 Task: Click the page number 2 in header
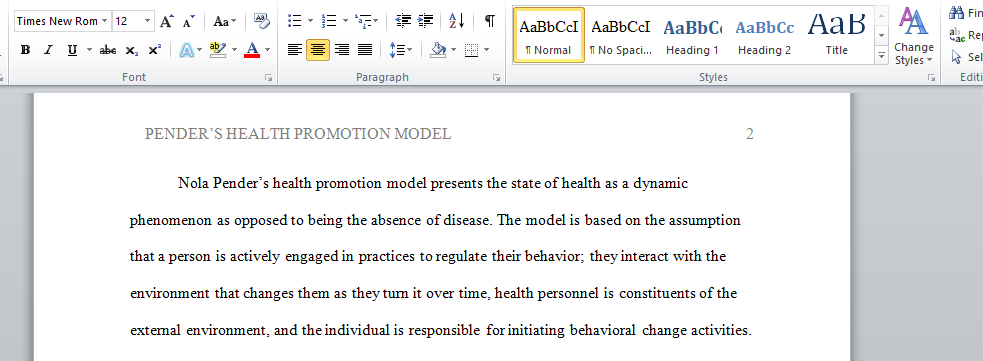749,133
